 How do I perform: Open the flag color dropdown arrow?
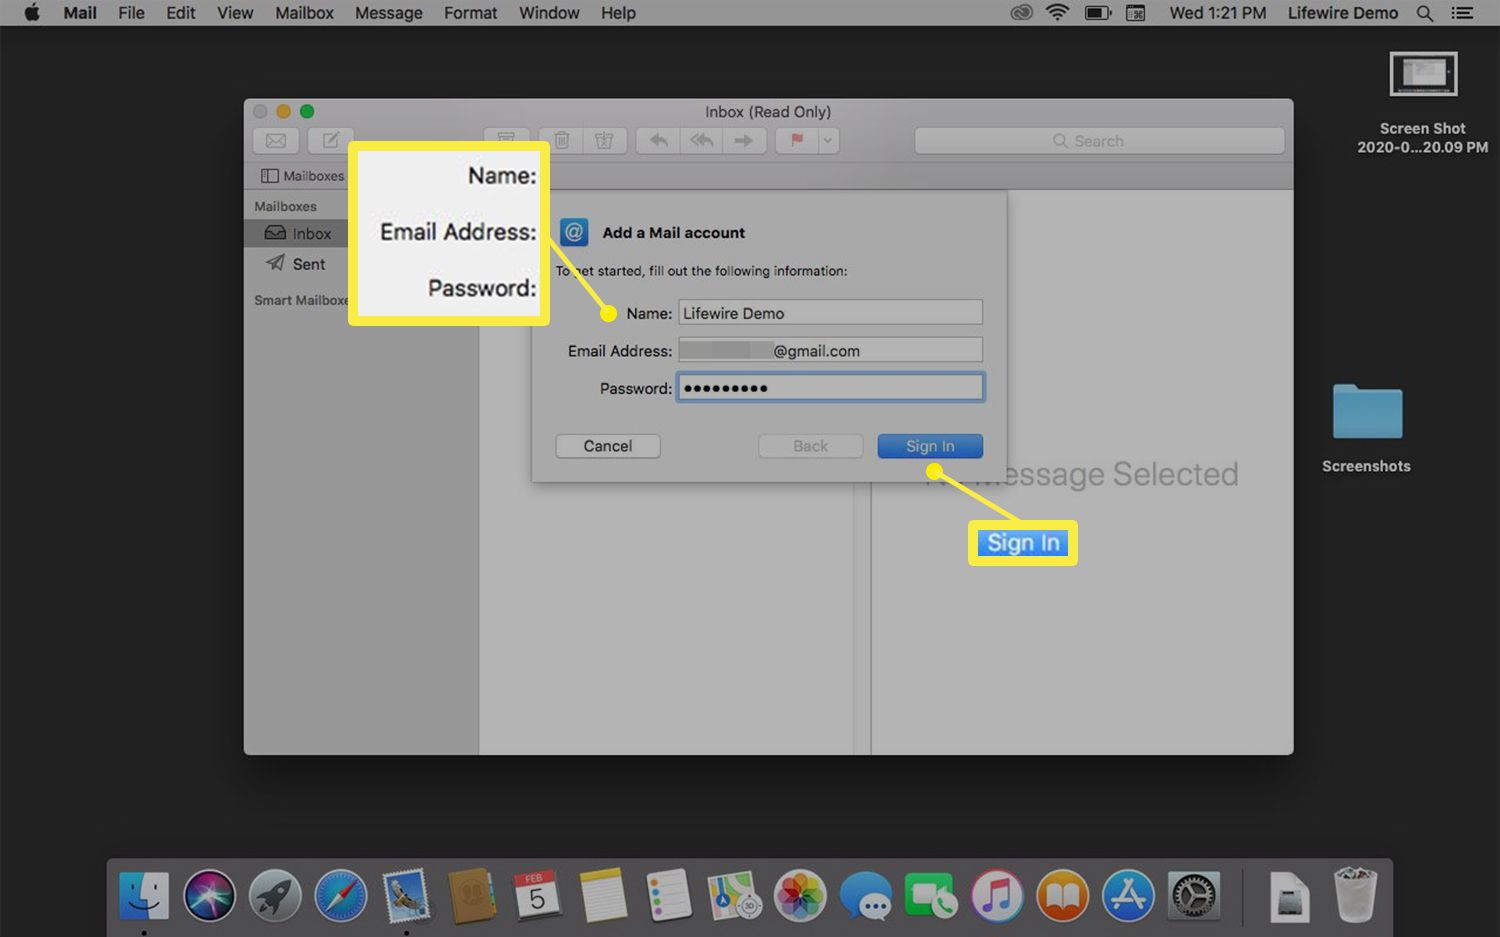pyautogui.click(x=828, y=141)
